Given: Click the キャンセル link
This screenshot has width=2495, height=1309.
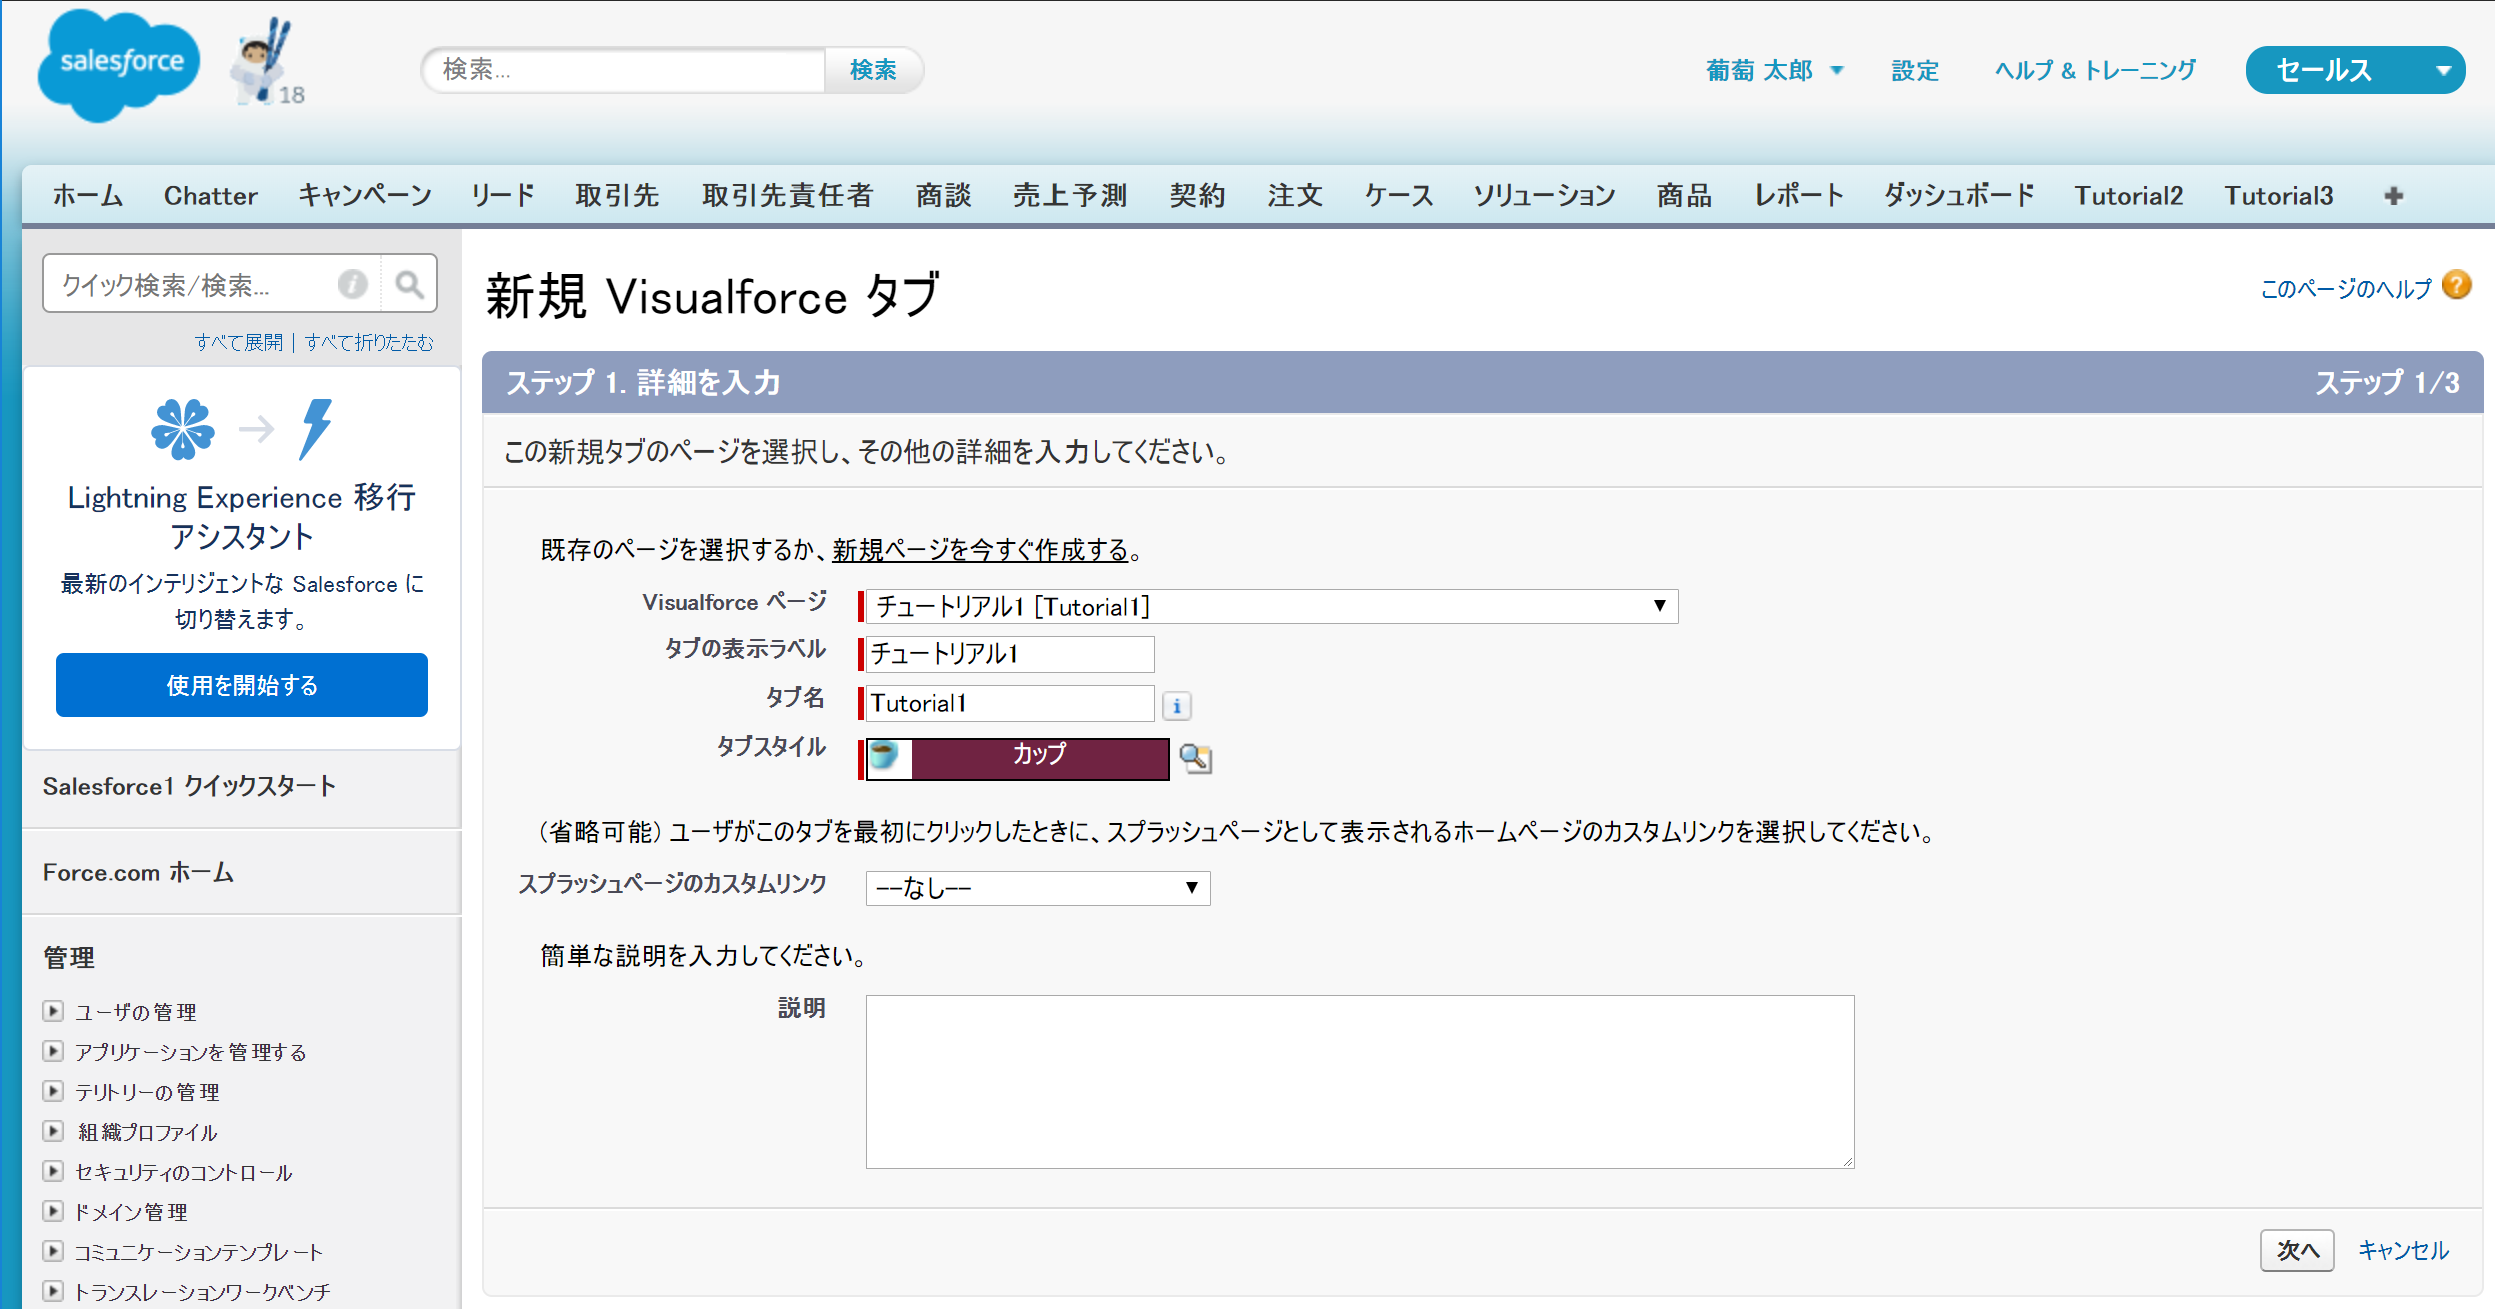Looking at the screenshot, I should 2403,1250.
